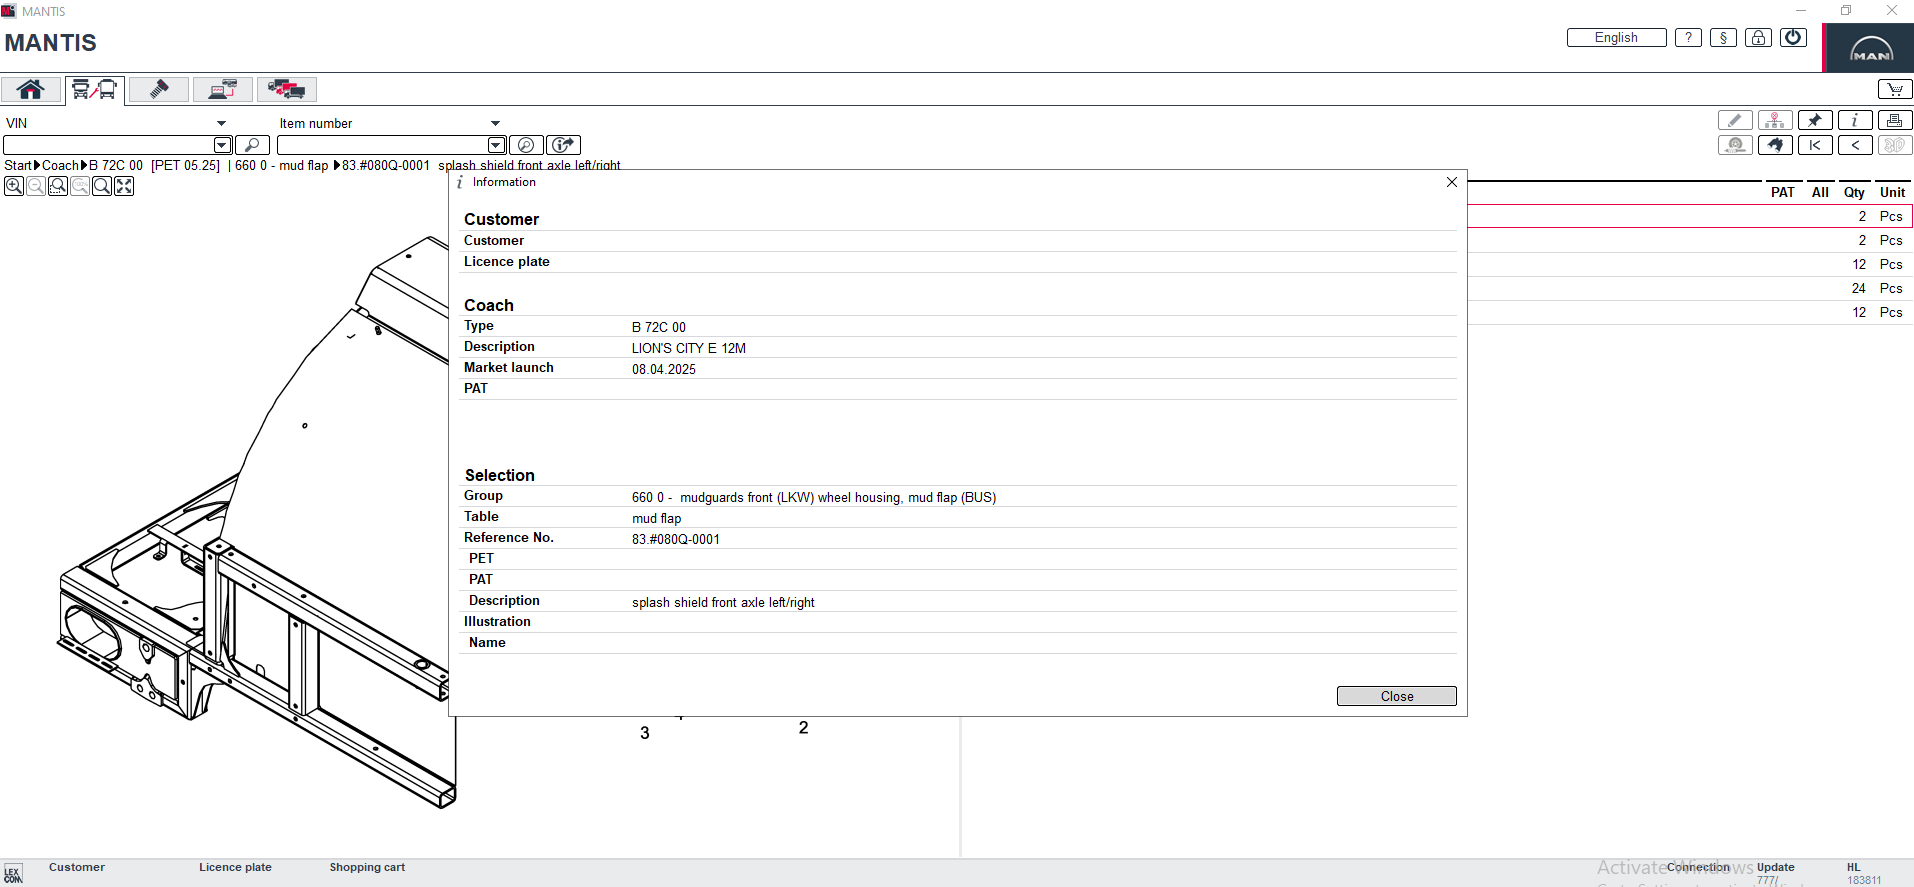Zoom in on the illustration

click(14, 186)
